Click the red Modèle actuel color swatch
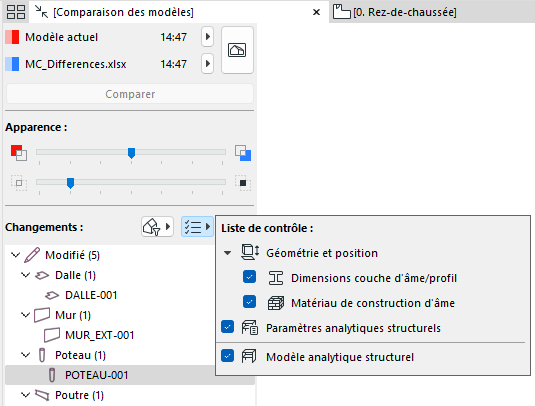The image size is (535, 406). pos(12,37)
